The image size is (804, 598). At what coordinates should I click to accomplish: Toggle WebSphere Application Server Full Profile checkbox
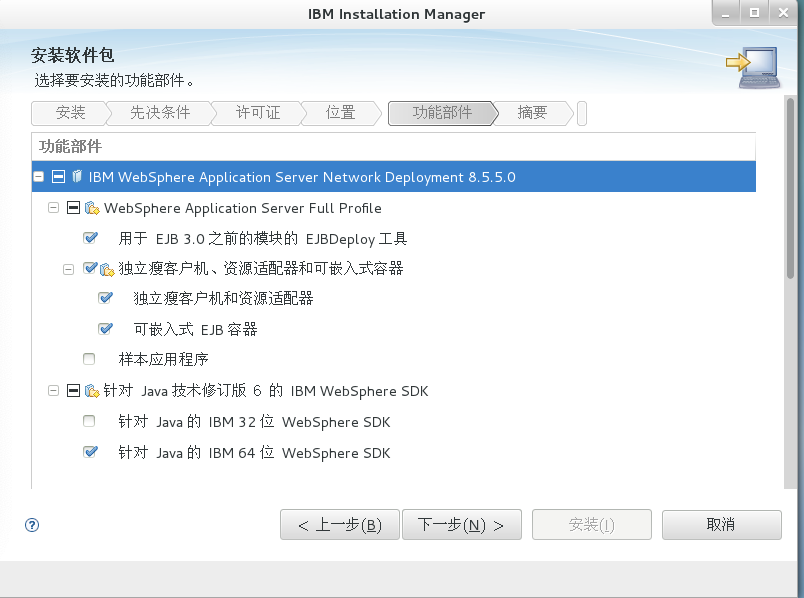click(73, 207)
